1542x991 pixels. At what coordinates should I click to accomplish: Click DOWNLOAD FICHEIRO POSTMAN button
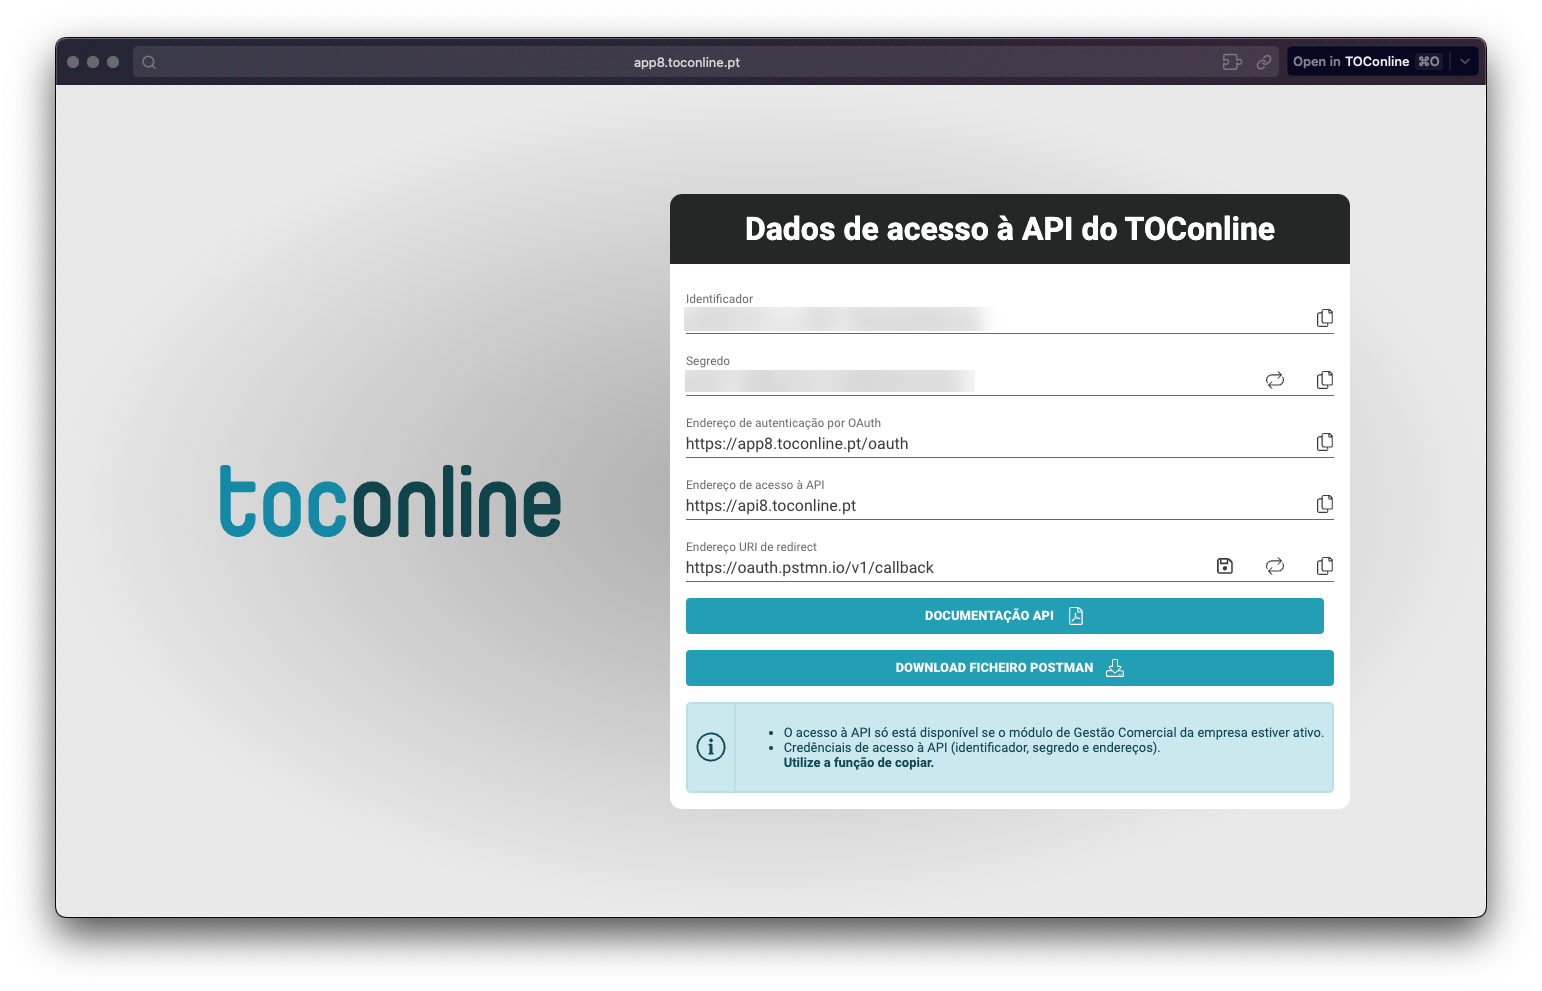[1010, 668]
